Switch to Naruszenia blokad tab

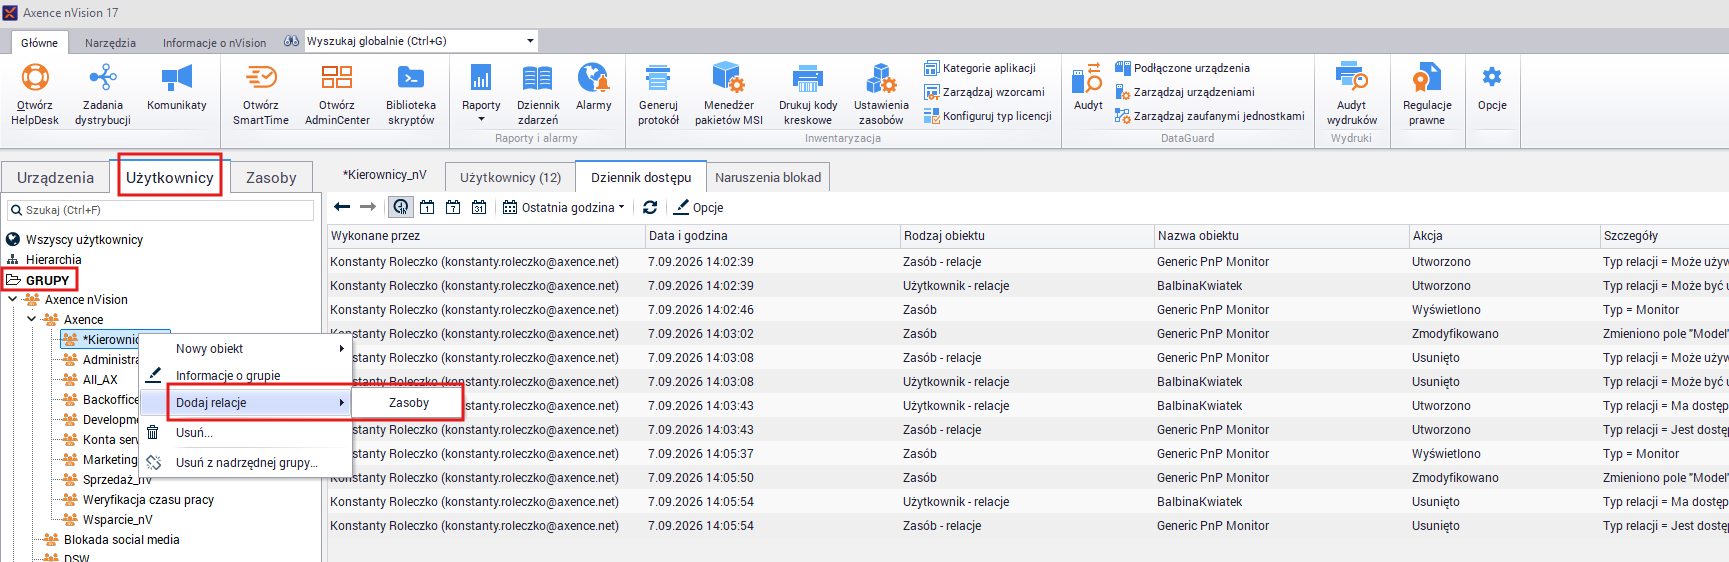click(x=768, y=178)
